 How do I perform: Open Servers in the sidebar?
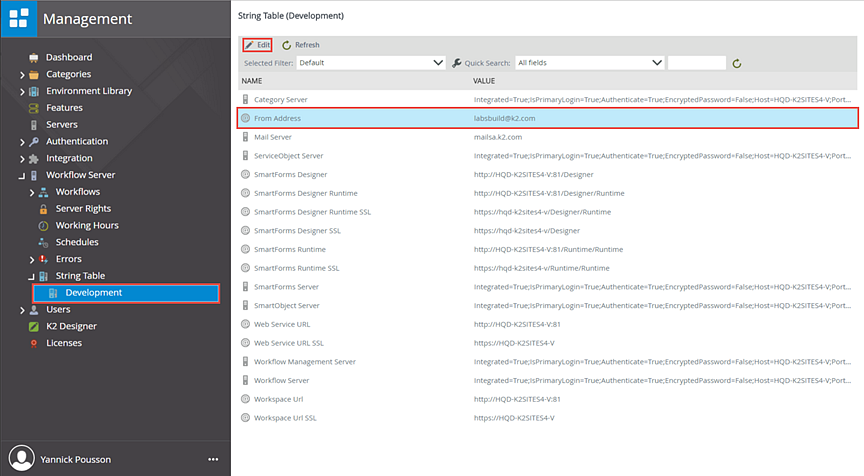click(x=62, y=125)
